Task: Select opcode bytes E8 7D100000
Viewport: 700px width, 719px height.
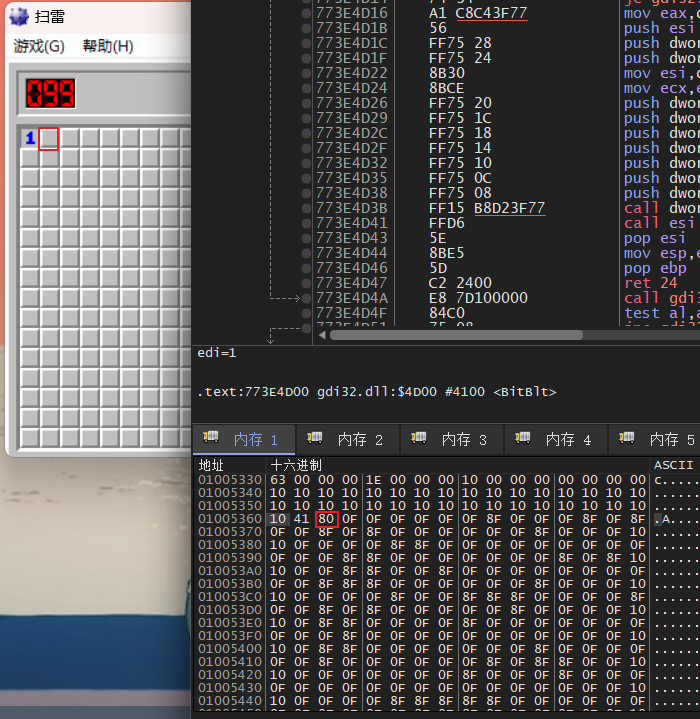Action: (x=478, y=298)
